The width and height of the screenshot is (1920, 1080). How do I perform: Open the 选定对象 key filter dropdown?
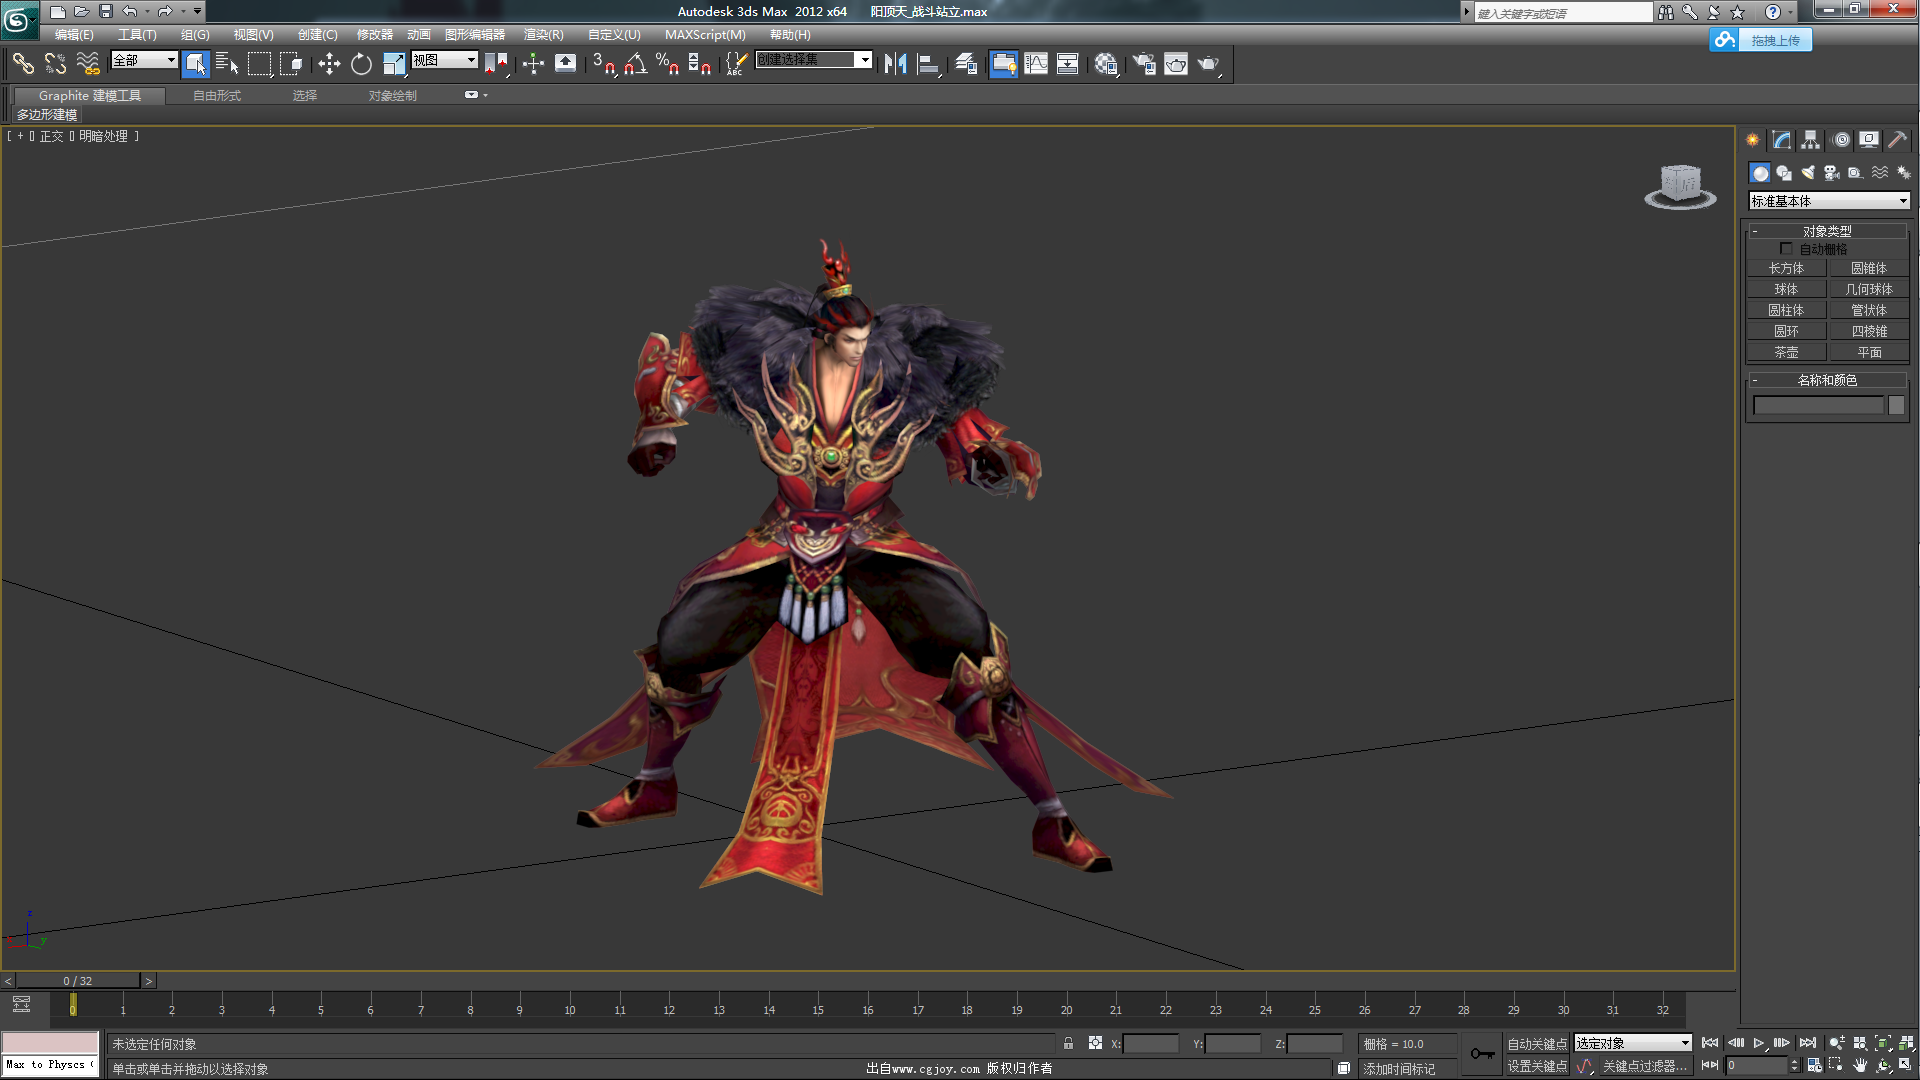point(1633,1043)
